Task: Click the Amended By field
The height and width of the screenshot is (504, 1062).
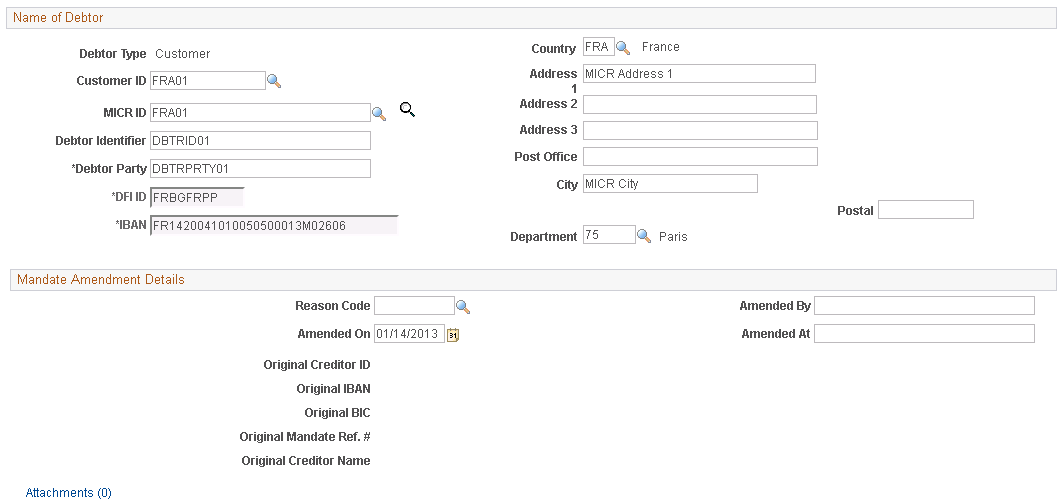Action: tap(925, 306)
